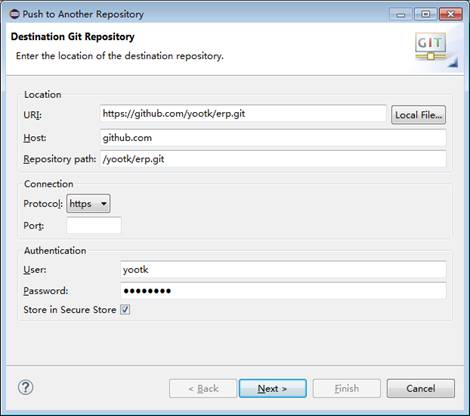470x416 pixels.
Task: Focus the Repository path field
Action: (x=273, y=159)
